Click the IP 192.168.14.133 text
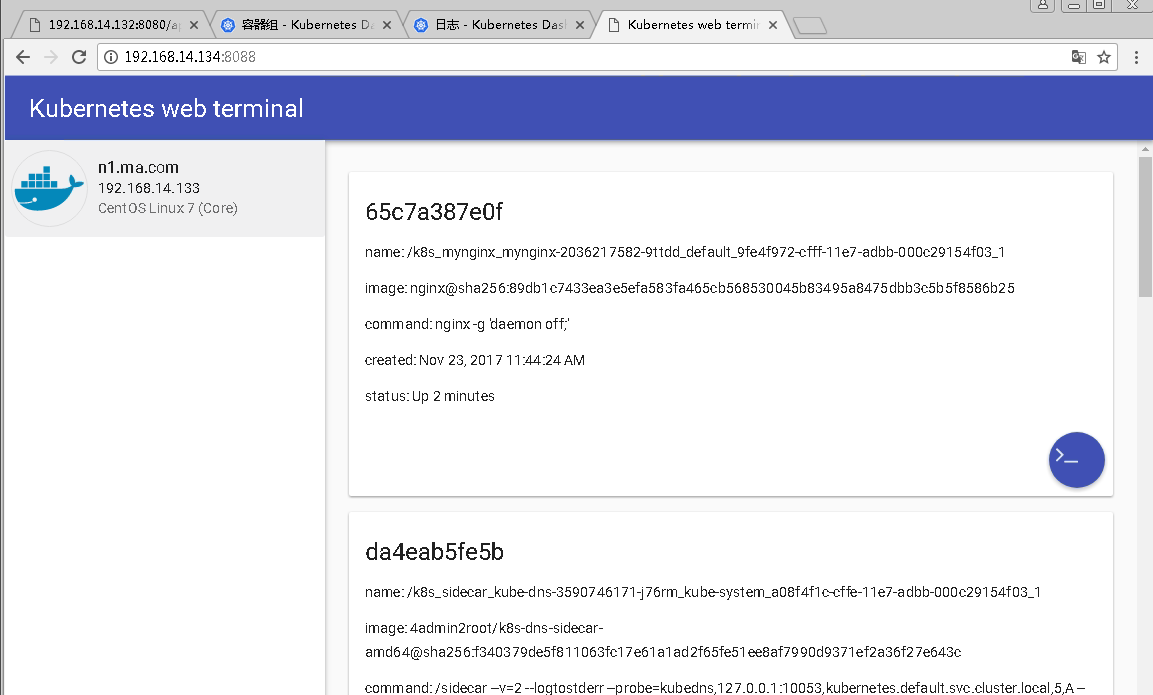Viewport: 1153px width, 695px height. coord(149,188)
